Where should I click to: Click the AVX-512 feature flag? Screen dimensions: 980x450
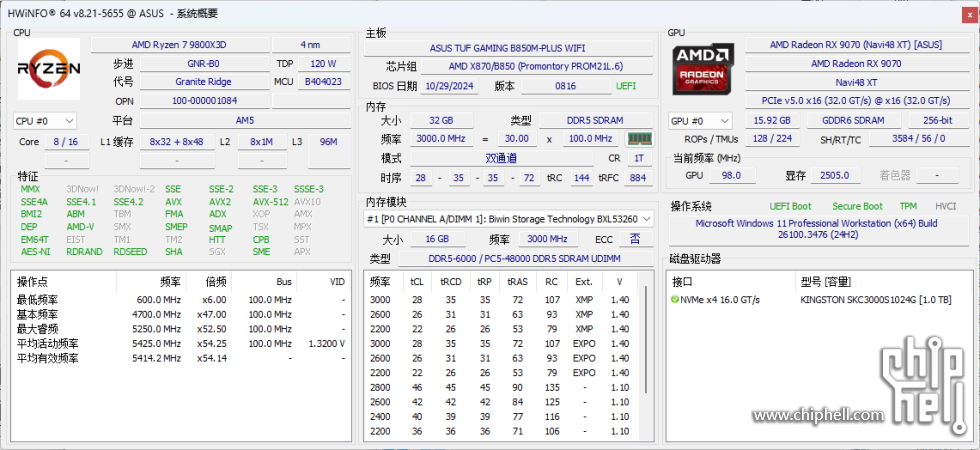(x=271, y=202)
